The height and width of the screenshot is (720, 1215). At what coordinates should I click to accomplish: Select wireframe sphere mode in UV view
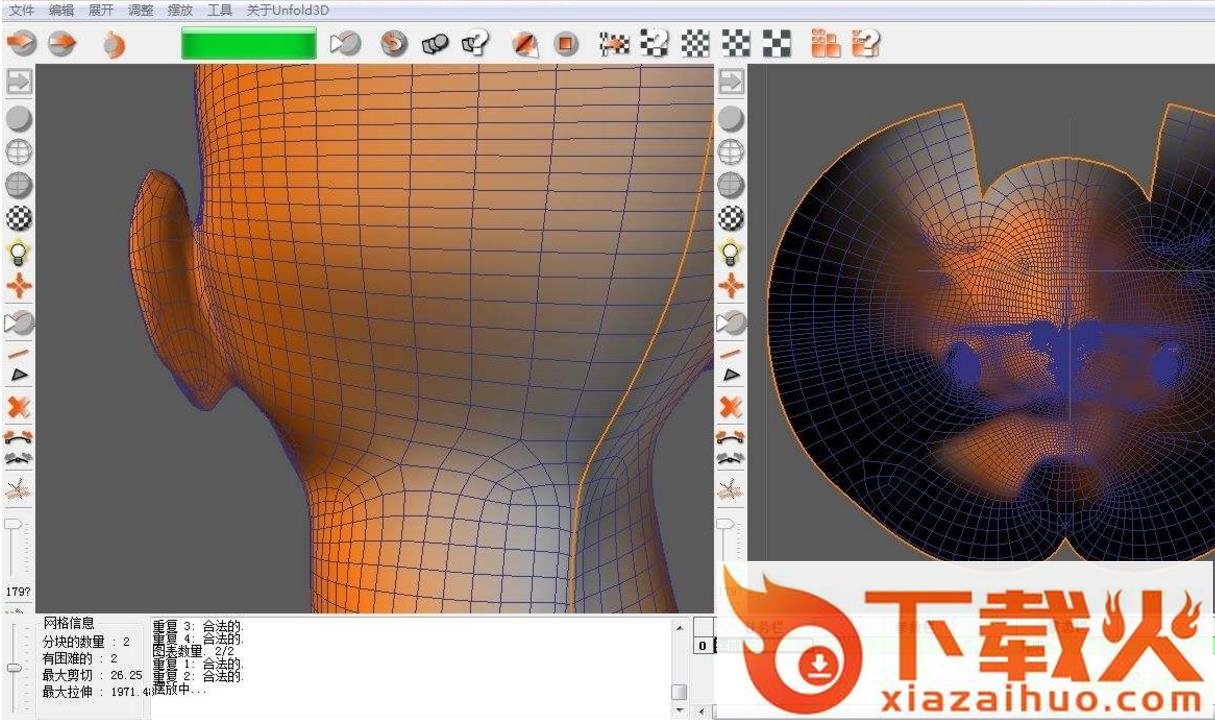pos(732,152)
